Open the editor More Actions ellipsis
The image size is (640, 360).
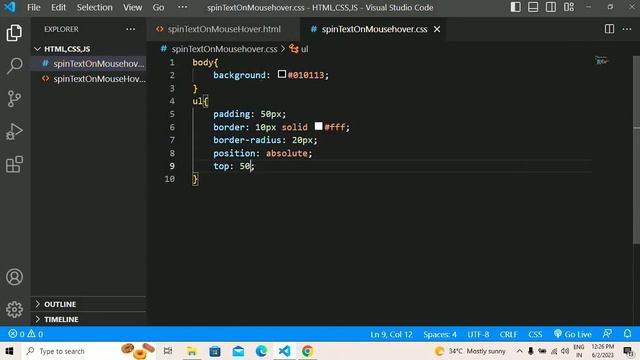[627, 29]
